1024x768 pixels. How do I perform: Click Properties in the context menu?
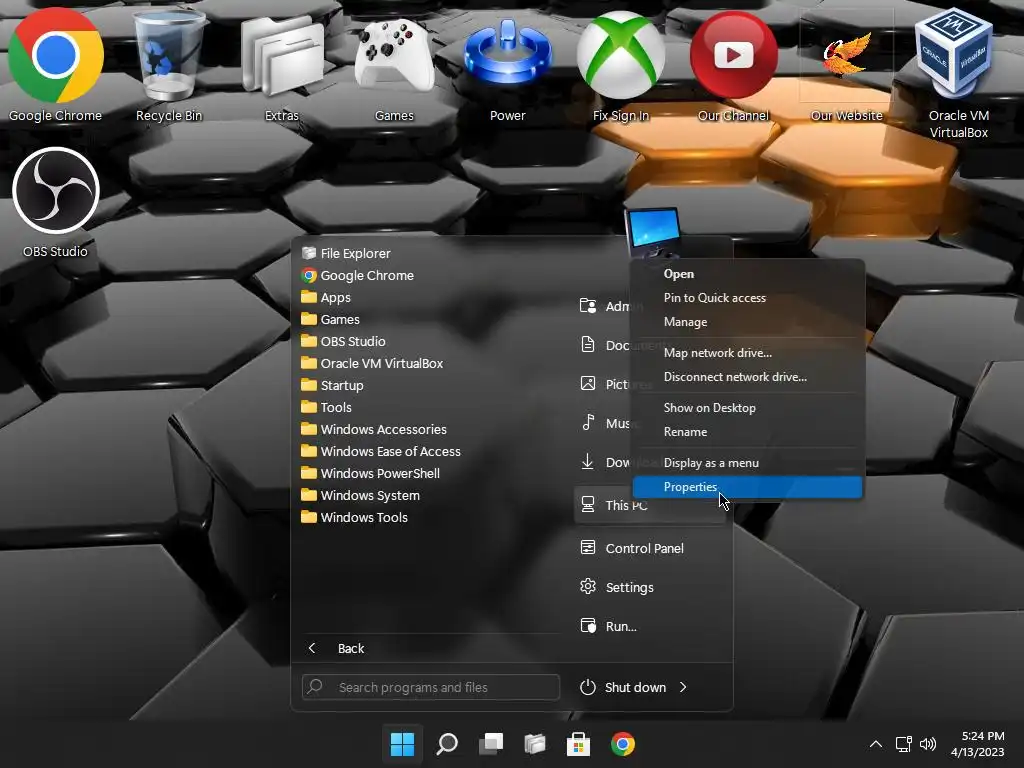coord(747,487)
